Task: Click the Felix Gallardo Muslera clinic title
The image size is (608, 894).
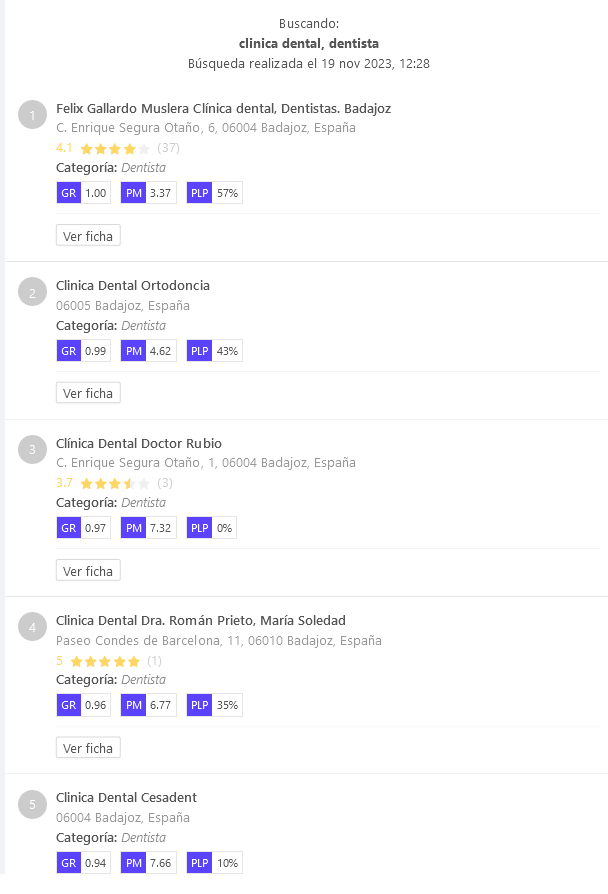Action: pyautogui.click(x=223, y=108)
